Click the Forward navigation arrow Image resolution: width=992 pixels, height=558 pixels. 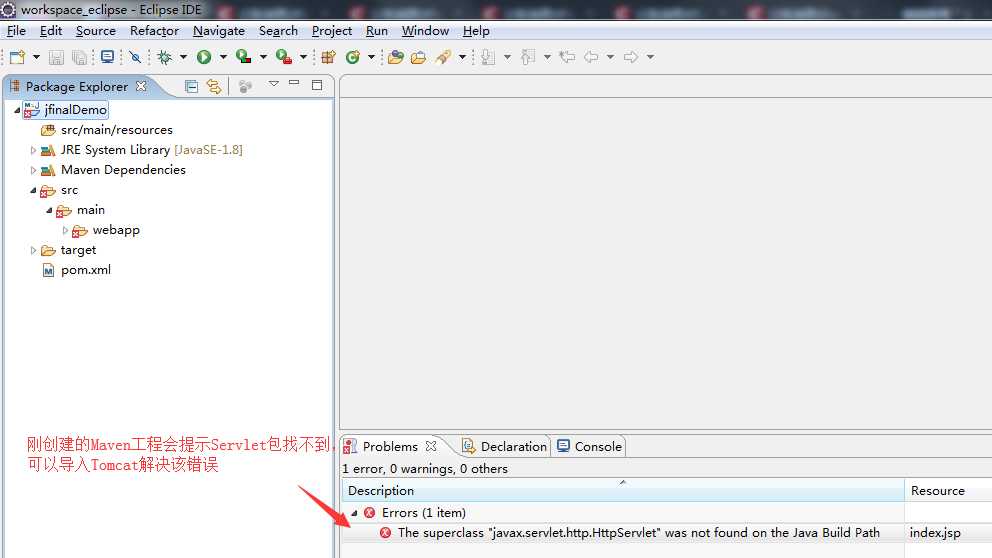pos(631,57)
